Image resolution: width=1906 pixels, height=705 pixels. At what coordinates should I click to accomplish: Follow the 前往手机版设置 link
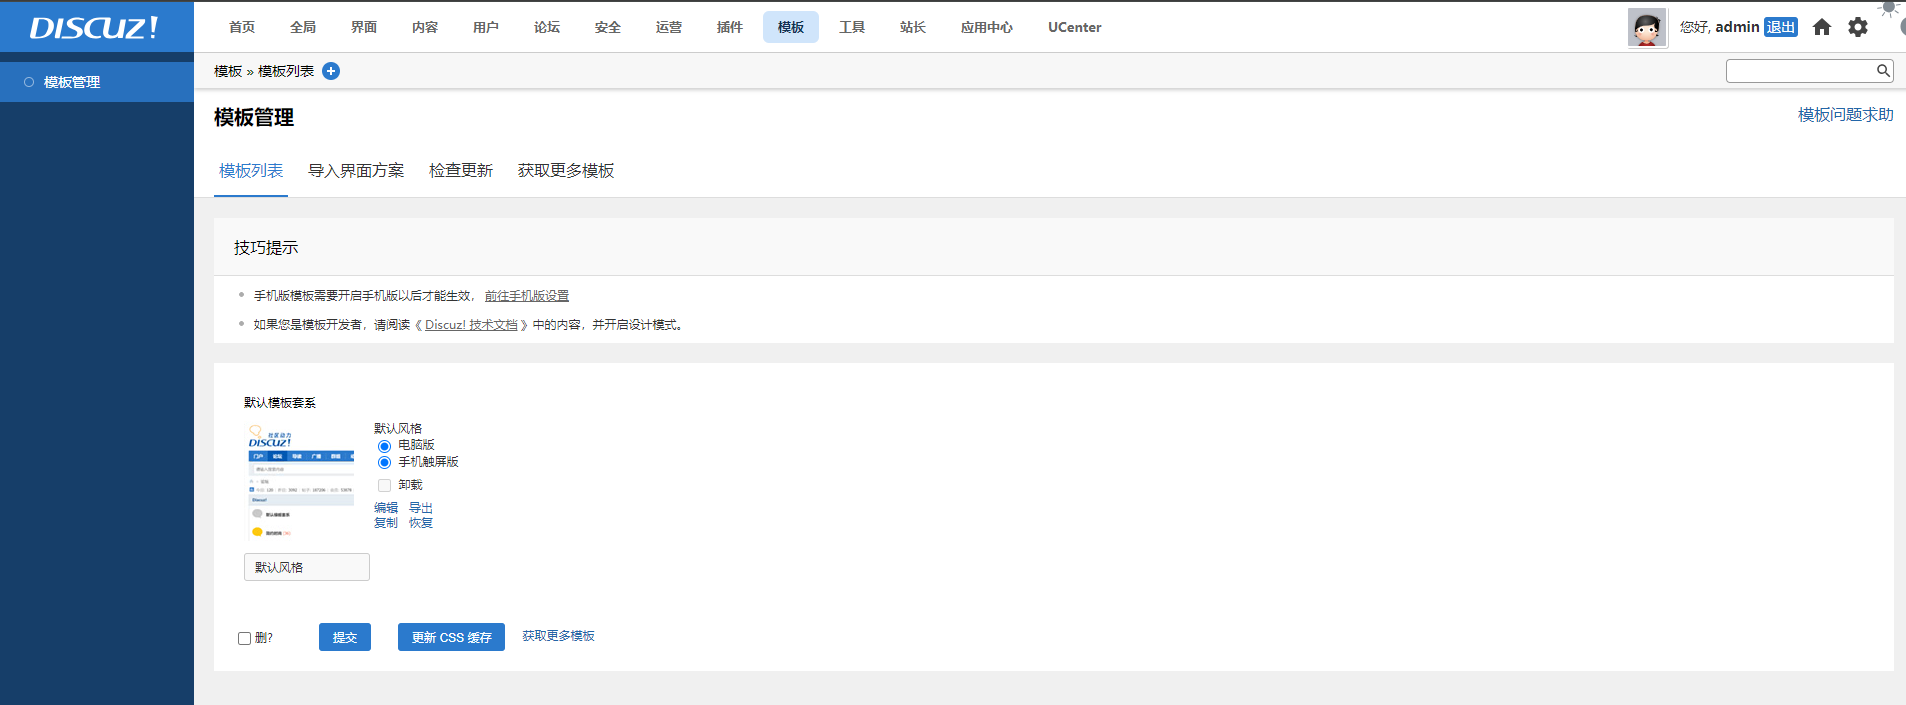pyautogui.click(x=527, y=296)
